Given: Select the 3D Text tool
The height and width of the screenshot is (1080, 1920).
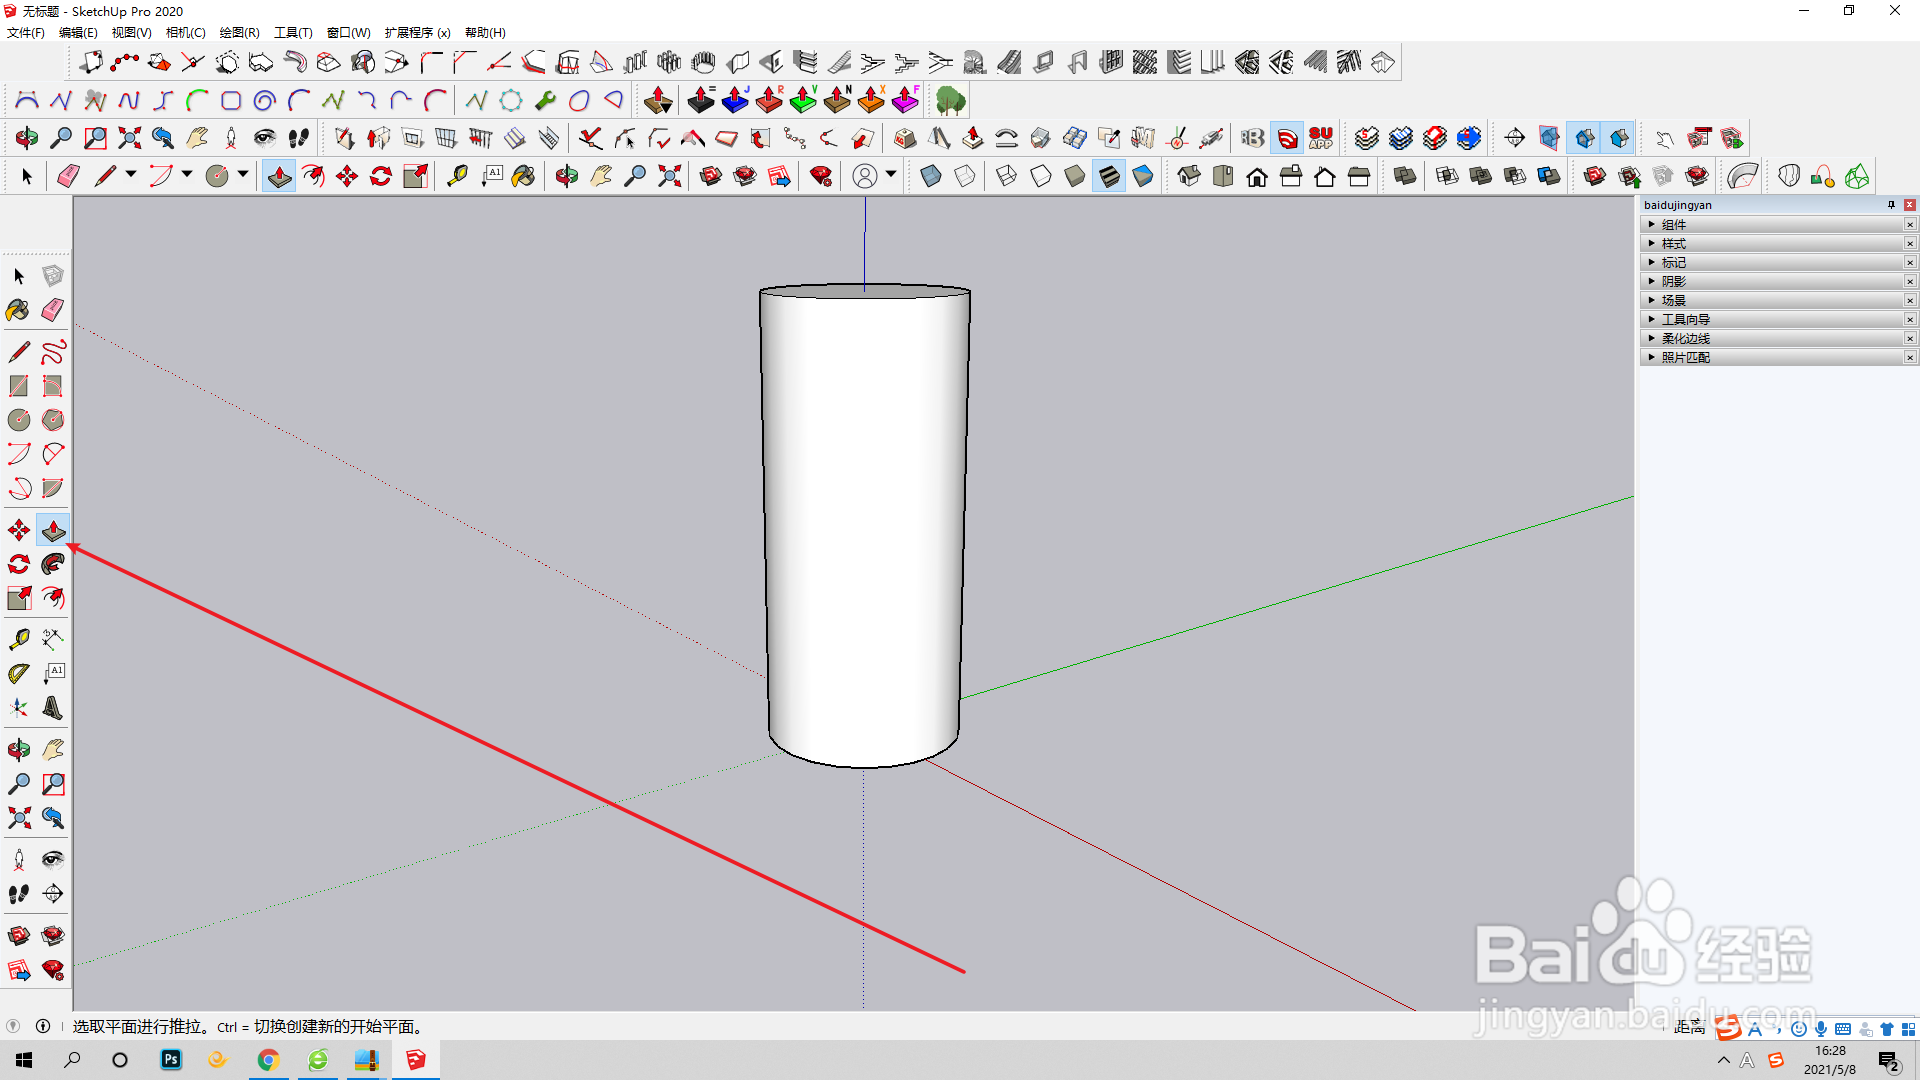Looking at the screenshot, I should point(53,708).
